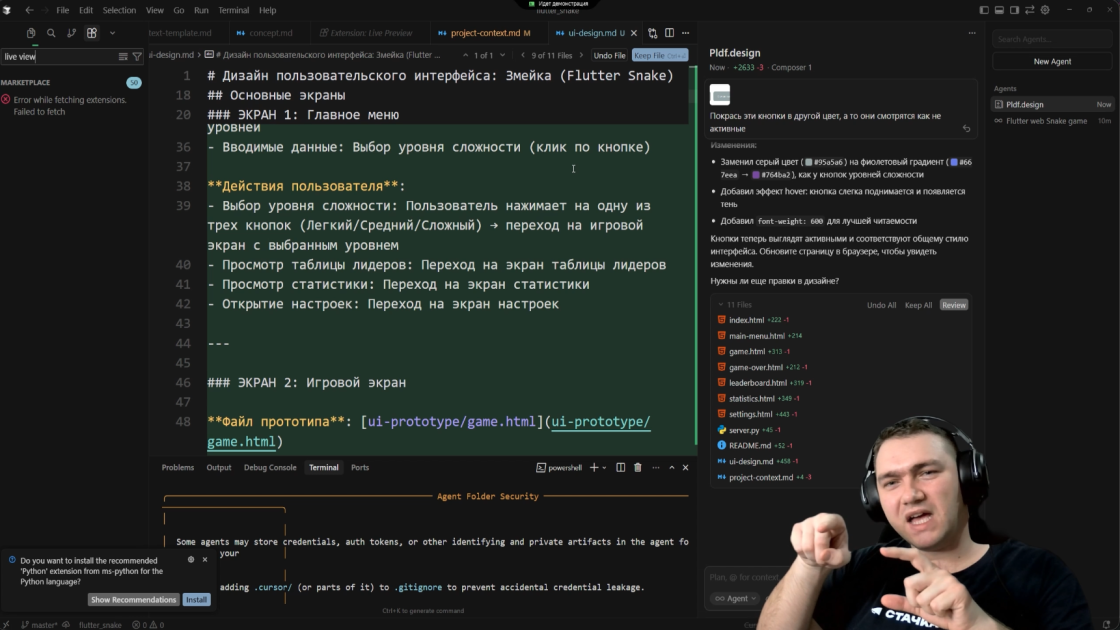Open editor more actions menu
The image size is (1120, 630).
click(686, 33)
